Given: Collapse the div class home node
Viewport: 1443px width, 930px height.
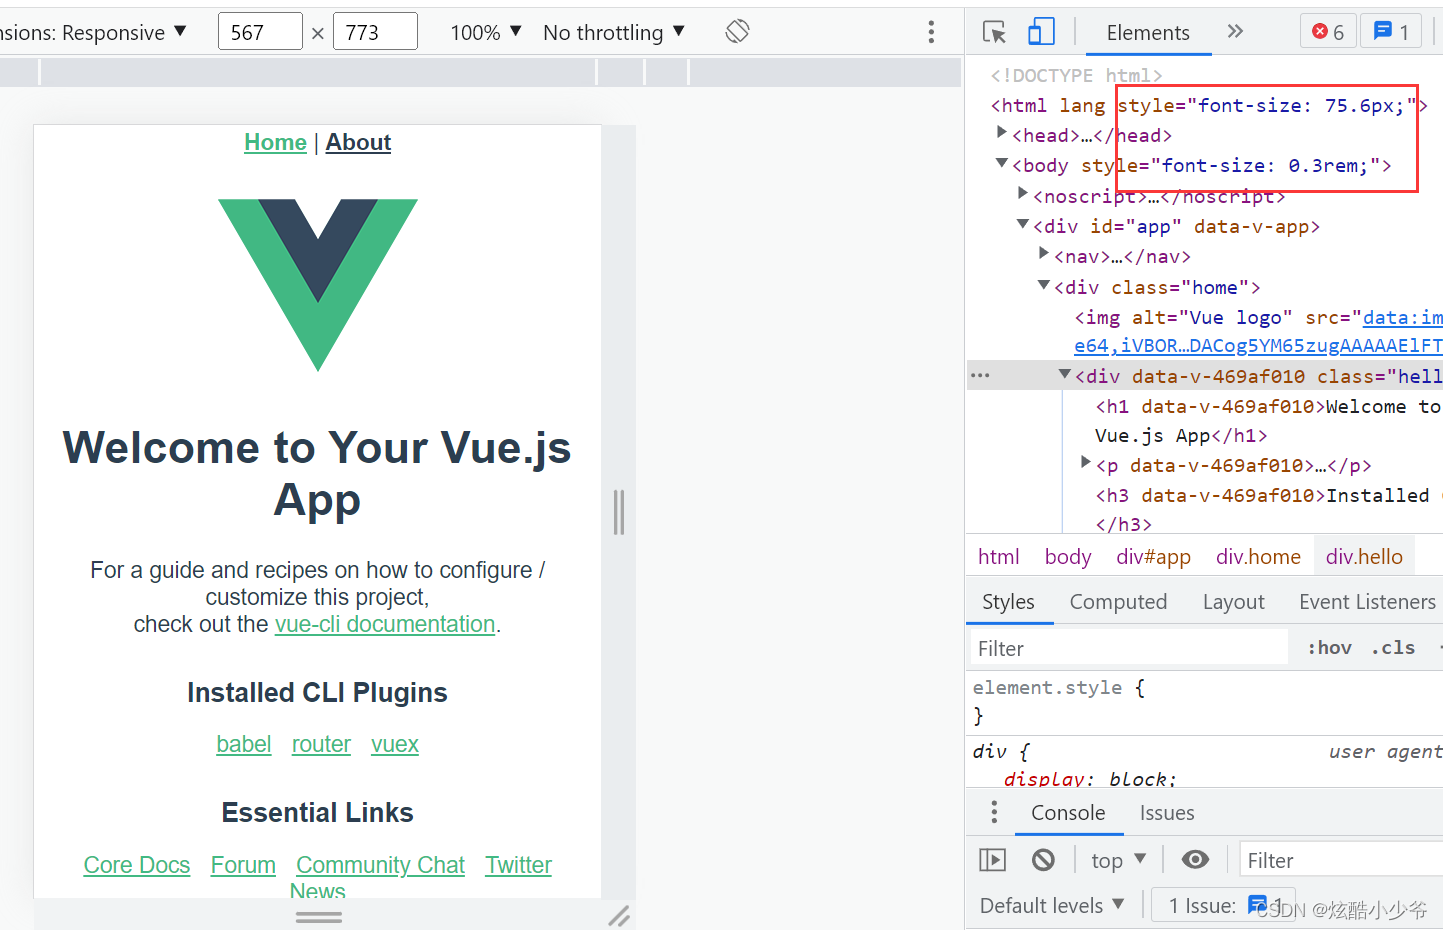Looking at the screenshot, I should tap(1044, 285).
